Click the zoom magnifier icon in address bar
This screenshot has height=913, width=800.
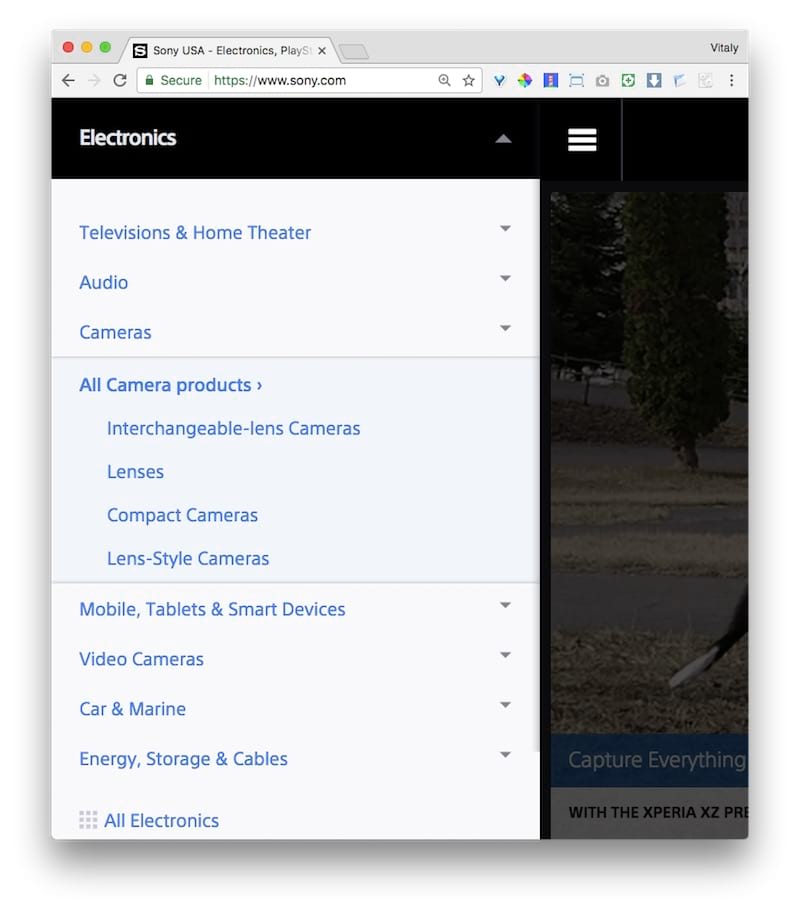coord(445,80)
